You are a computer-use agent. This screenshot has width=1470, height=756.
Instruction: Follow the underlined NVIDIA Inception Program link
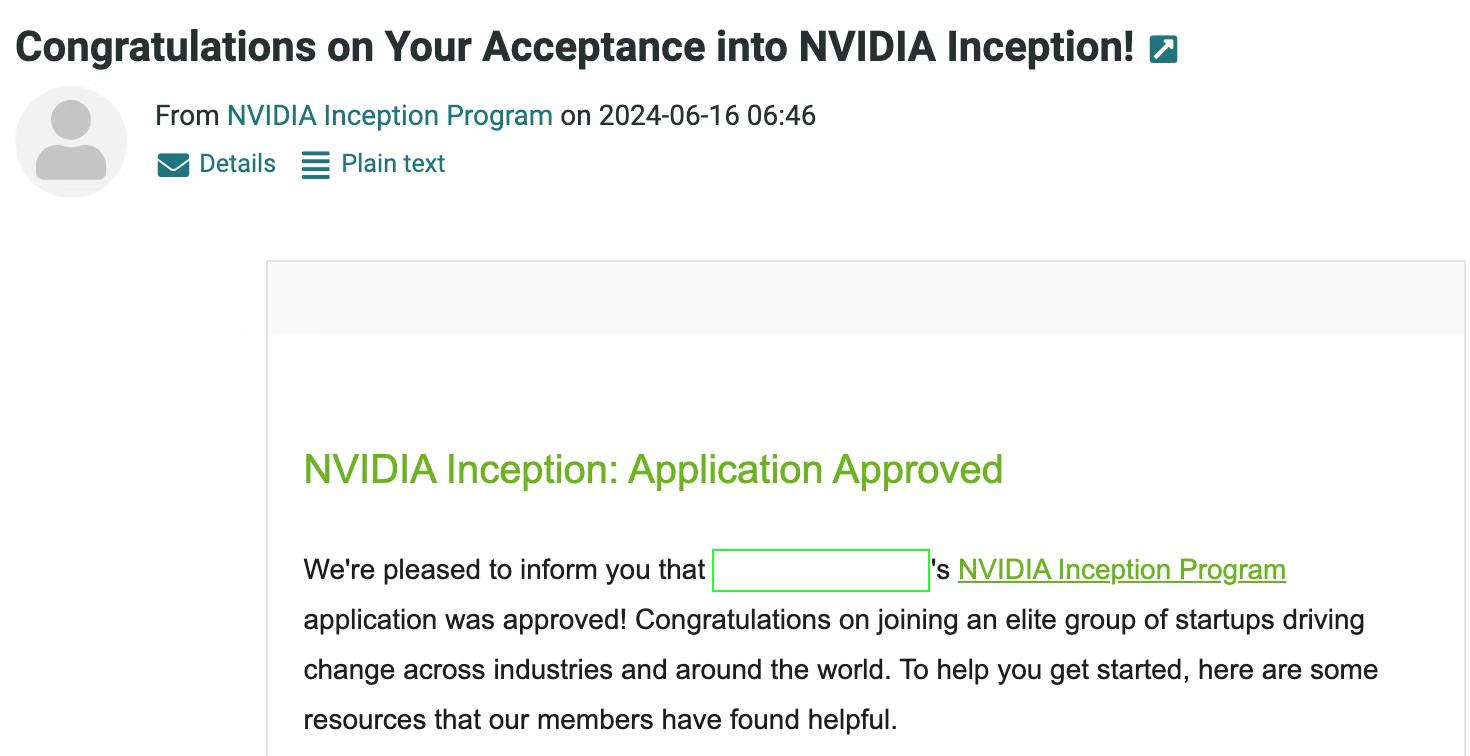point(1121,570)
